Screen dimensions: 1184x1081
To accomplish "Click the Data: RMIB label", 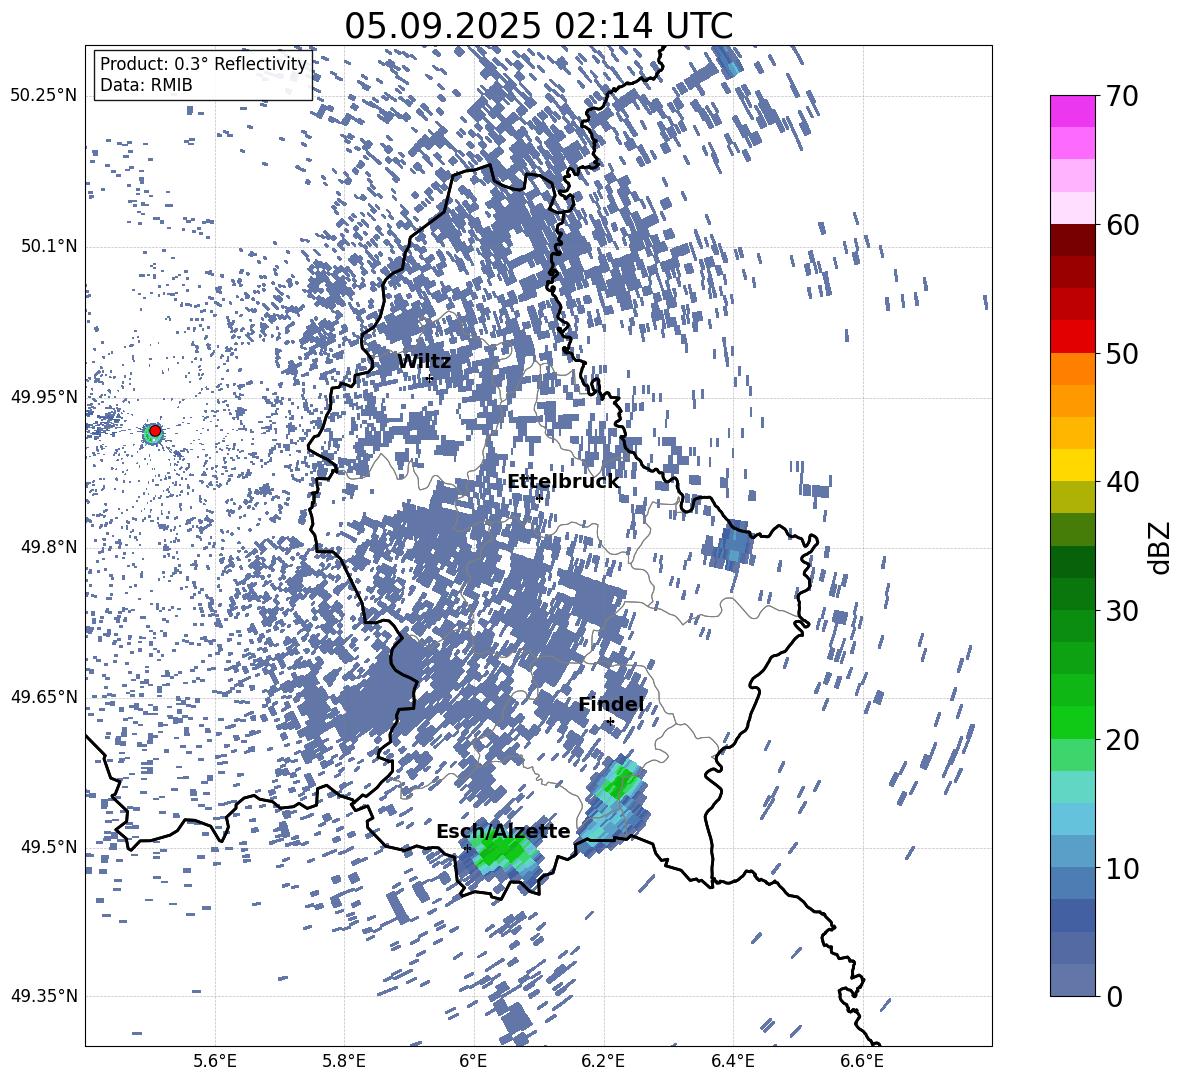I will [146, 85].
